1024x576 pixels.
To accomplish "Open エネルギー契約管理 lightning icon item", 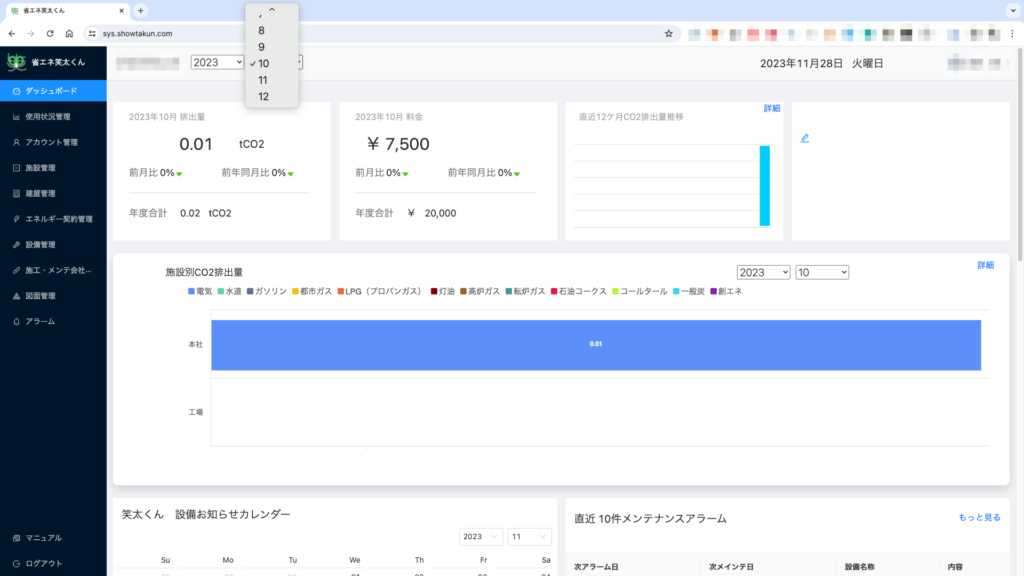I will pos(16,219).
